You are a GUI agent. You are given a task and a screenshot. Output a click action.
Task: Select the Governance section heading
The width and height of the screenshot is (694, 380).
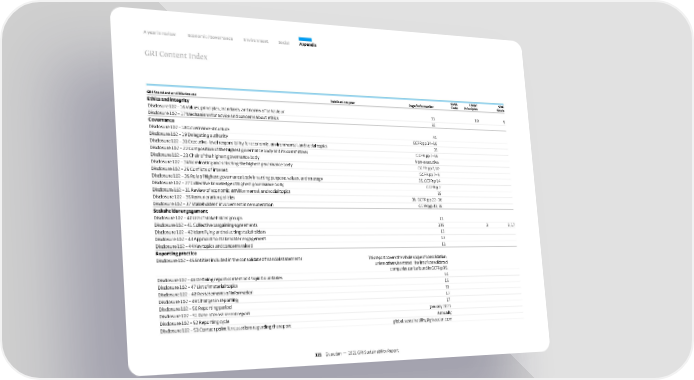click(161, 119)
